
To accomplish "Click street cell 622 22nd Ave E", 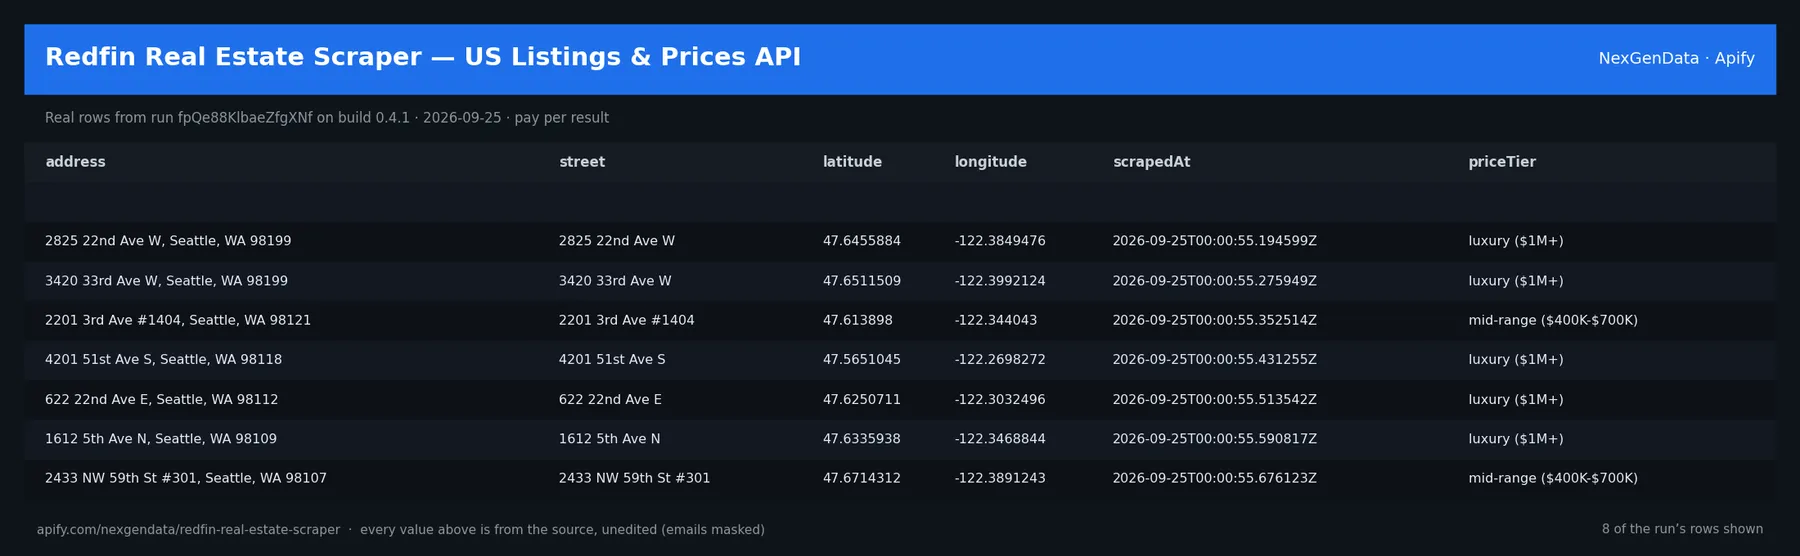I will [x=610, y=399].
